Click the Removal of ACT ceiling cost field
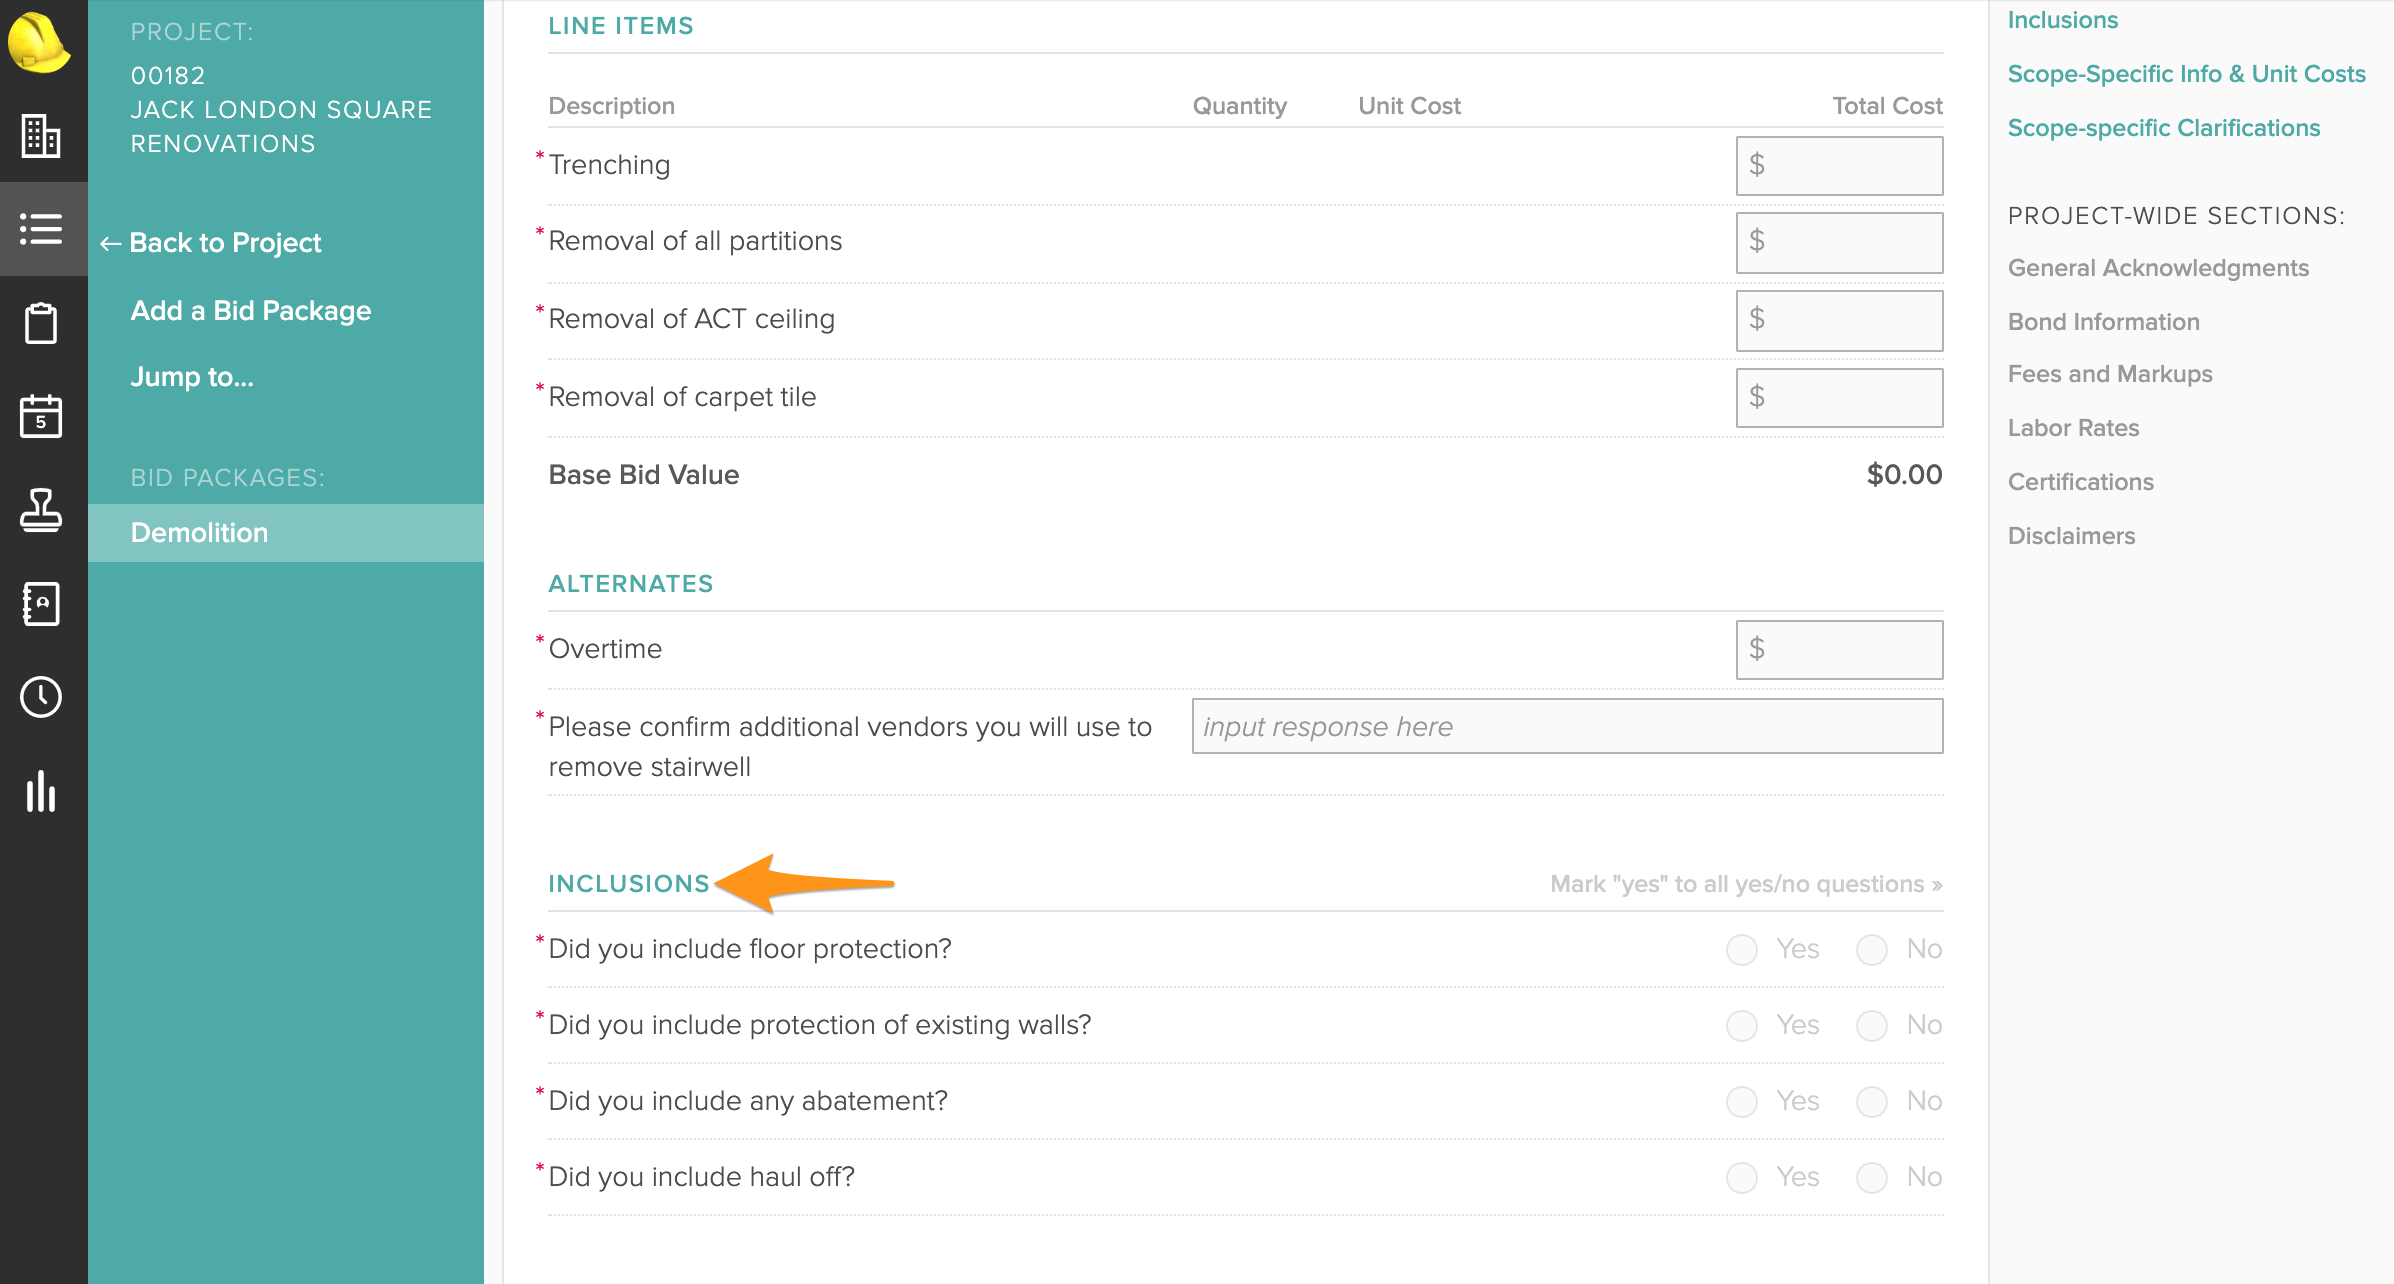Image resolution: width=2394 pixels, height=1284 pixels. point(1839,320)
